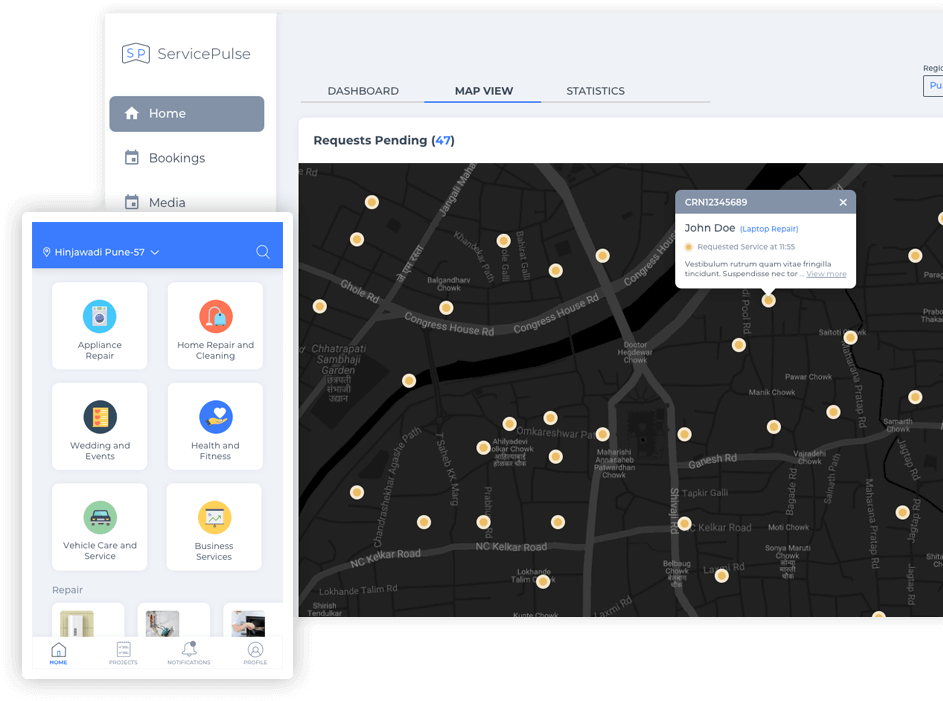Image resolution: width=943 pixels, height=701 pixels.
Task: Open the Region dropdown at top right
Action: pyautogui.click(x=933, y=86)
